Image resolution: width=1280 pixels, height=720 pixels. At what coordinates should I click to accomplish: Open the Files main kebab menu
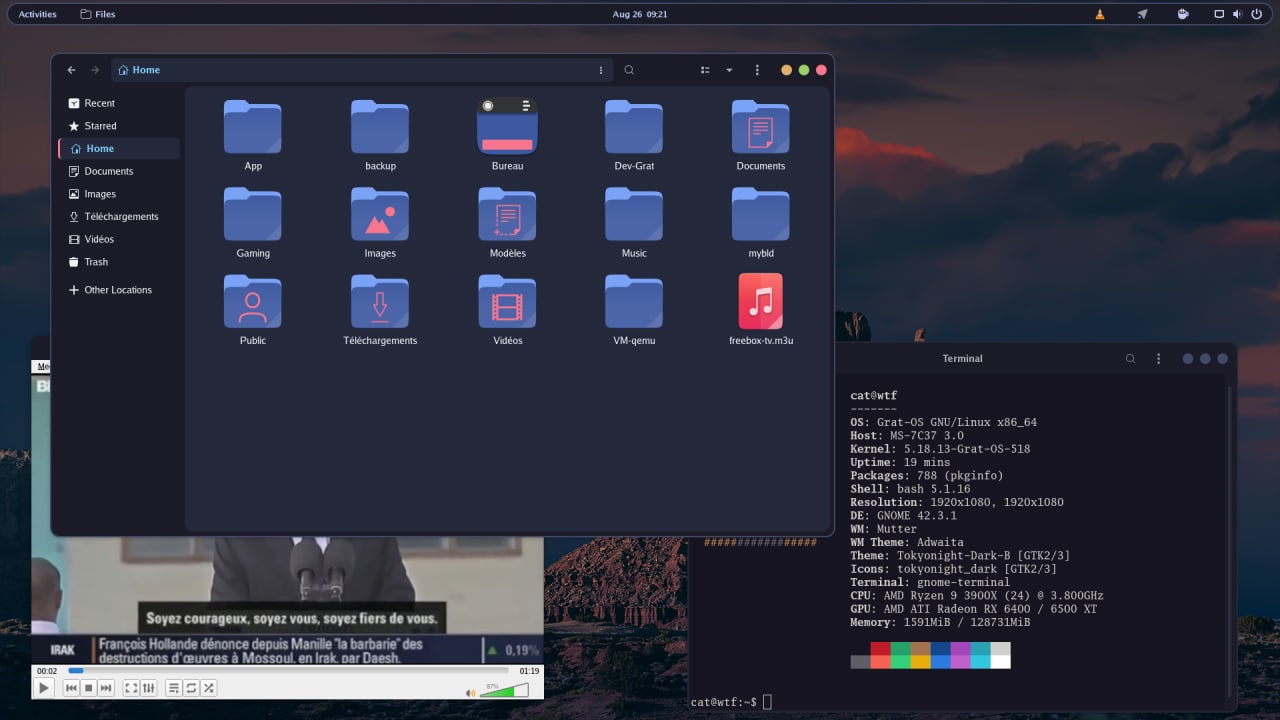pos(757,70)
